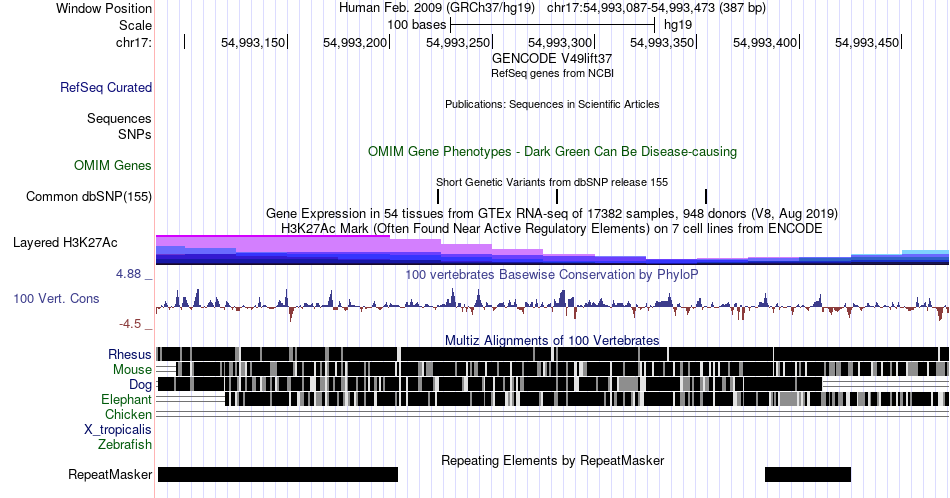The image size is (950, 498).
Task: Click the 100 bases scale bar
Action: point(553,25)
